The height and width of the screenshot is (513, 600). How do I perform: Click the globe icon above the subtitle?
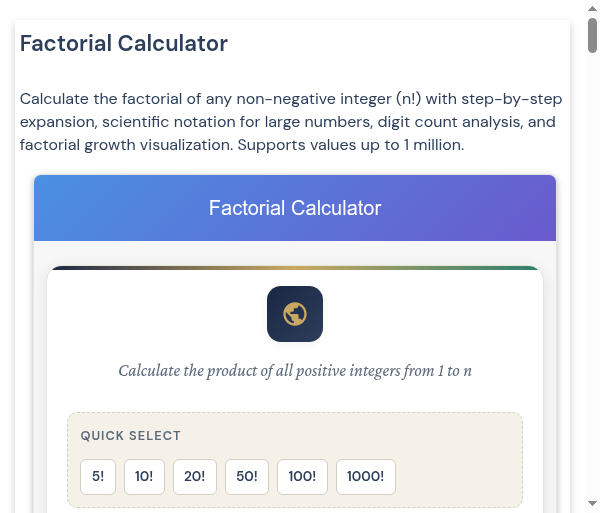295,314
